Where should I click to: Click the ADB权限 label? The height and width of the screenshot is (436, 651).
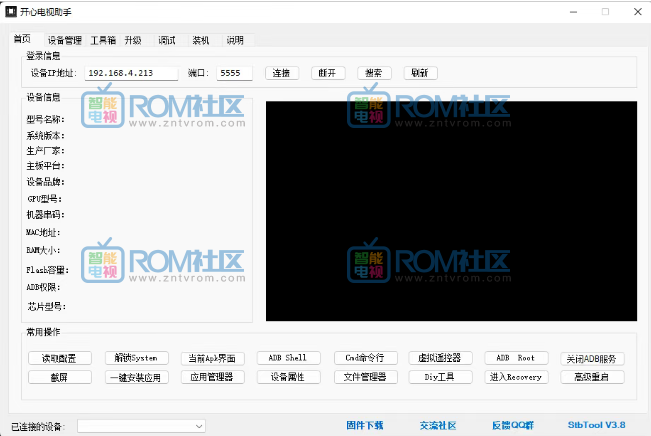43,287
